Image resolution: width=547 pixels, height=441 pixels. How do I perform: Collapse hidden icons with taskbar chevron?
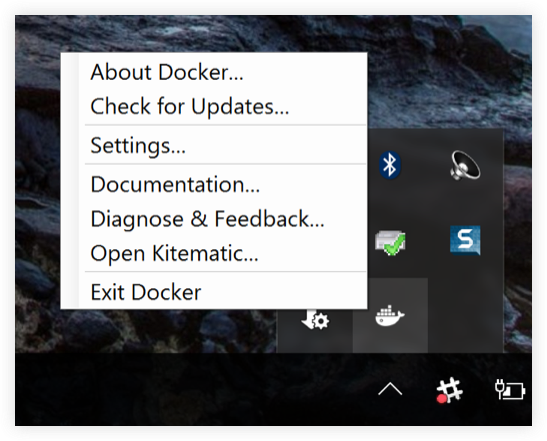click(x=390, y=389)
